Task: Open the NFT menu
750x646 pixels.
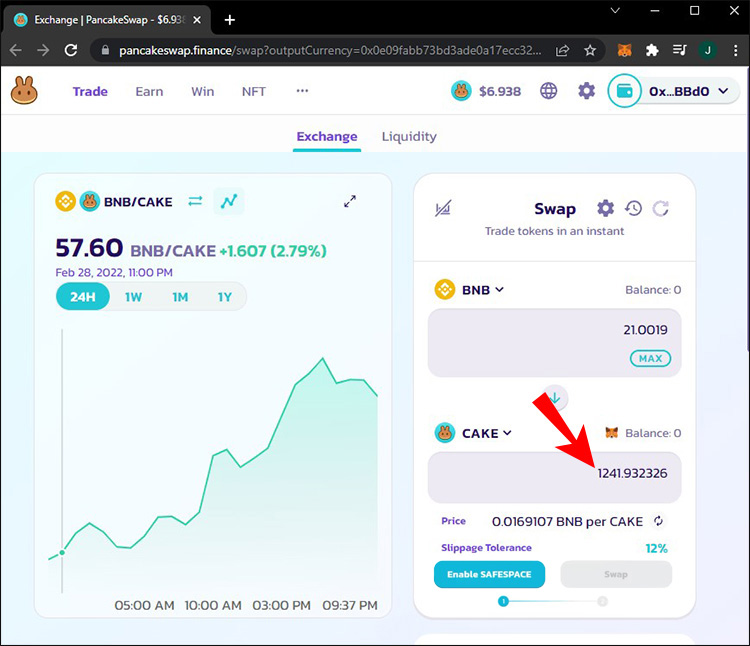Action: [x=254, y=91]
